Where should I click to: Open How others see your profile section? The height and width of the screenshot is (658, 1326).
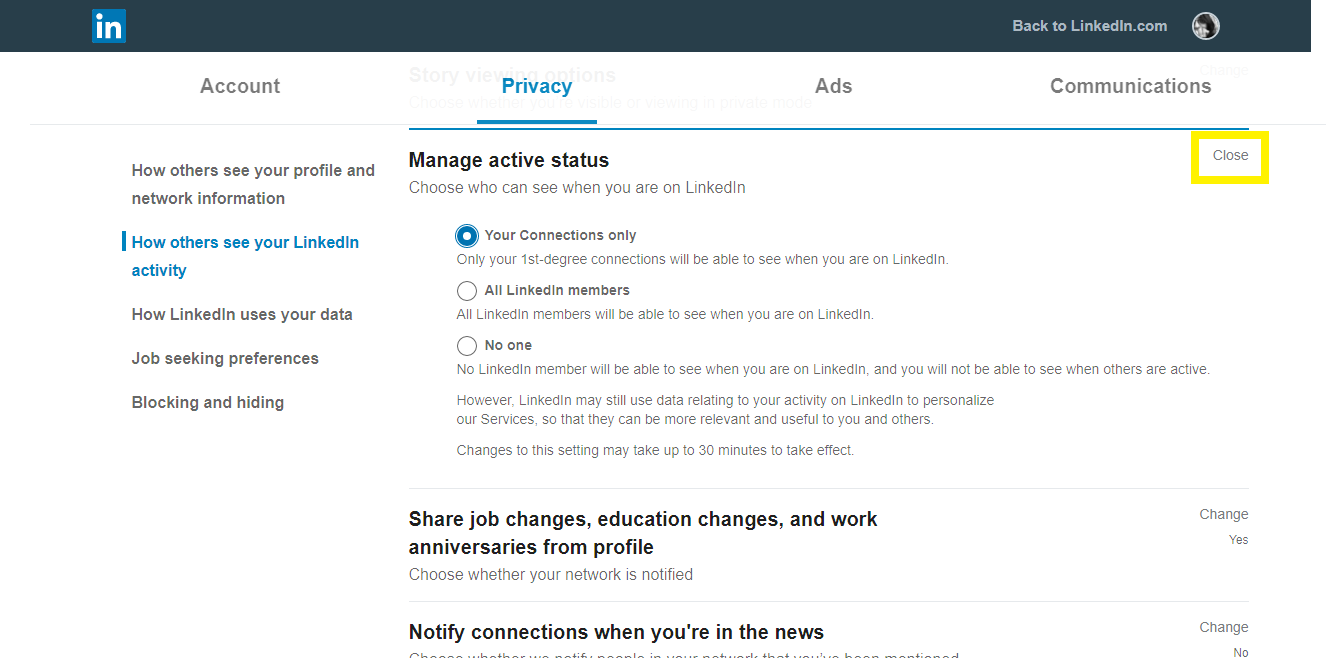[253, 184]
